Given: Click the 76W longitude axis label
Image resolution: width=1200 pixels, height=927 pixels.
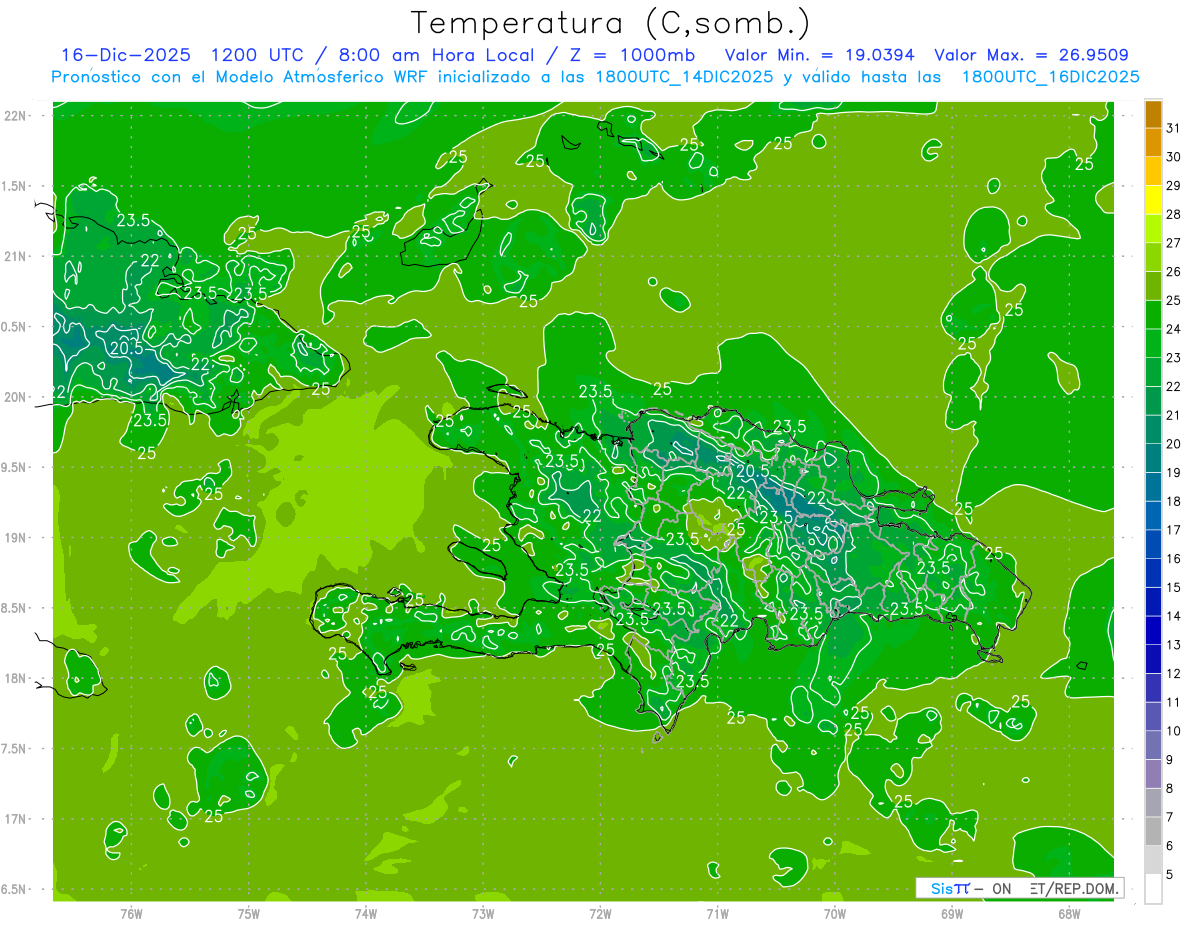Looking at the screenshot, I should [131, 914].
